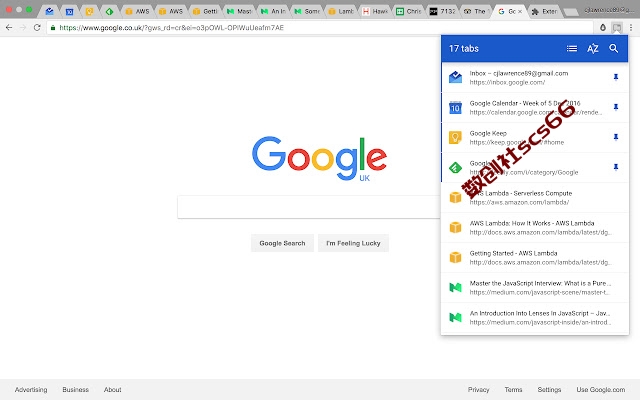Select 'Inbox – cjlawrence89@gmail.com' row title
640x400 pixels.
[518, 73]
